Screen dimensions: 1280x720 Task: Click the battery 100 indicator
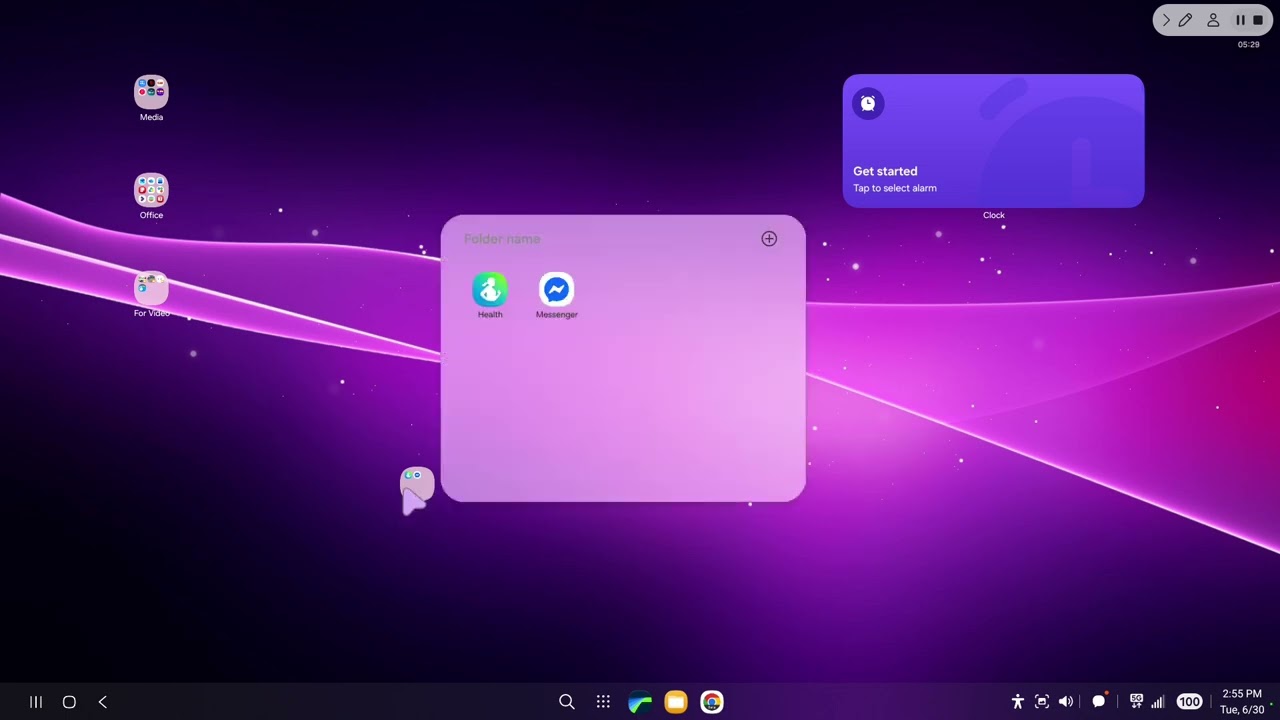click(1189, 702)
